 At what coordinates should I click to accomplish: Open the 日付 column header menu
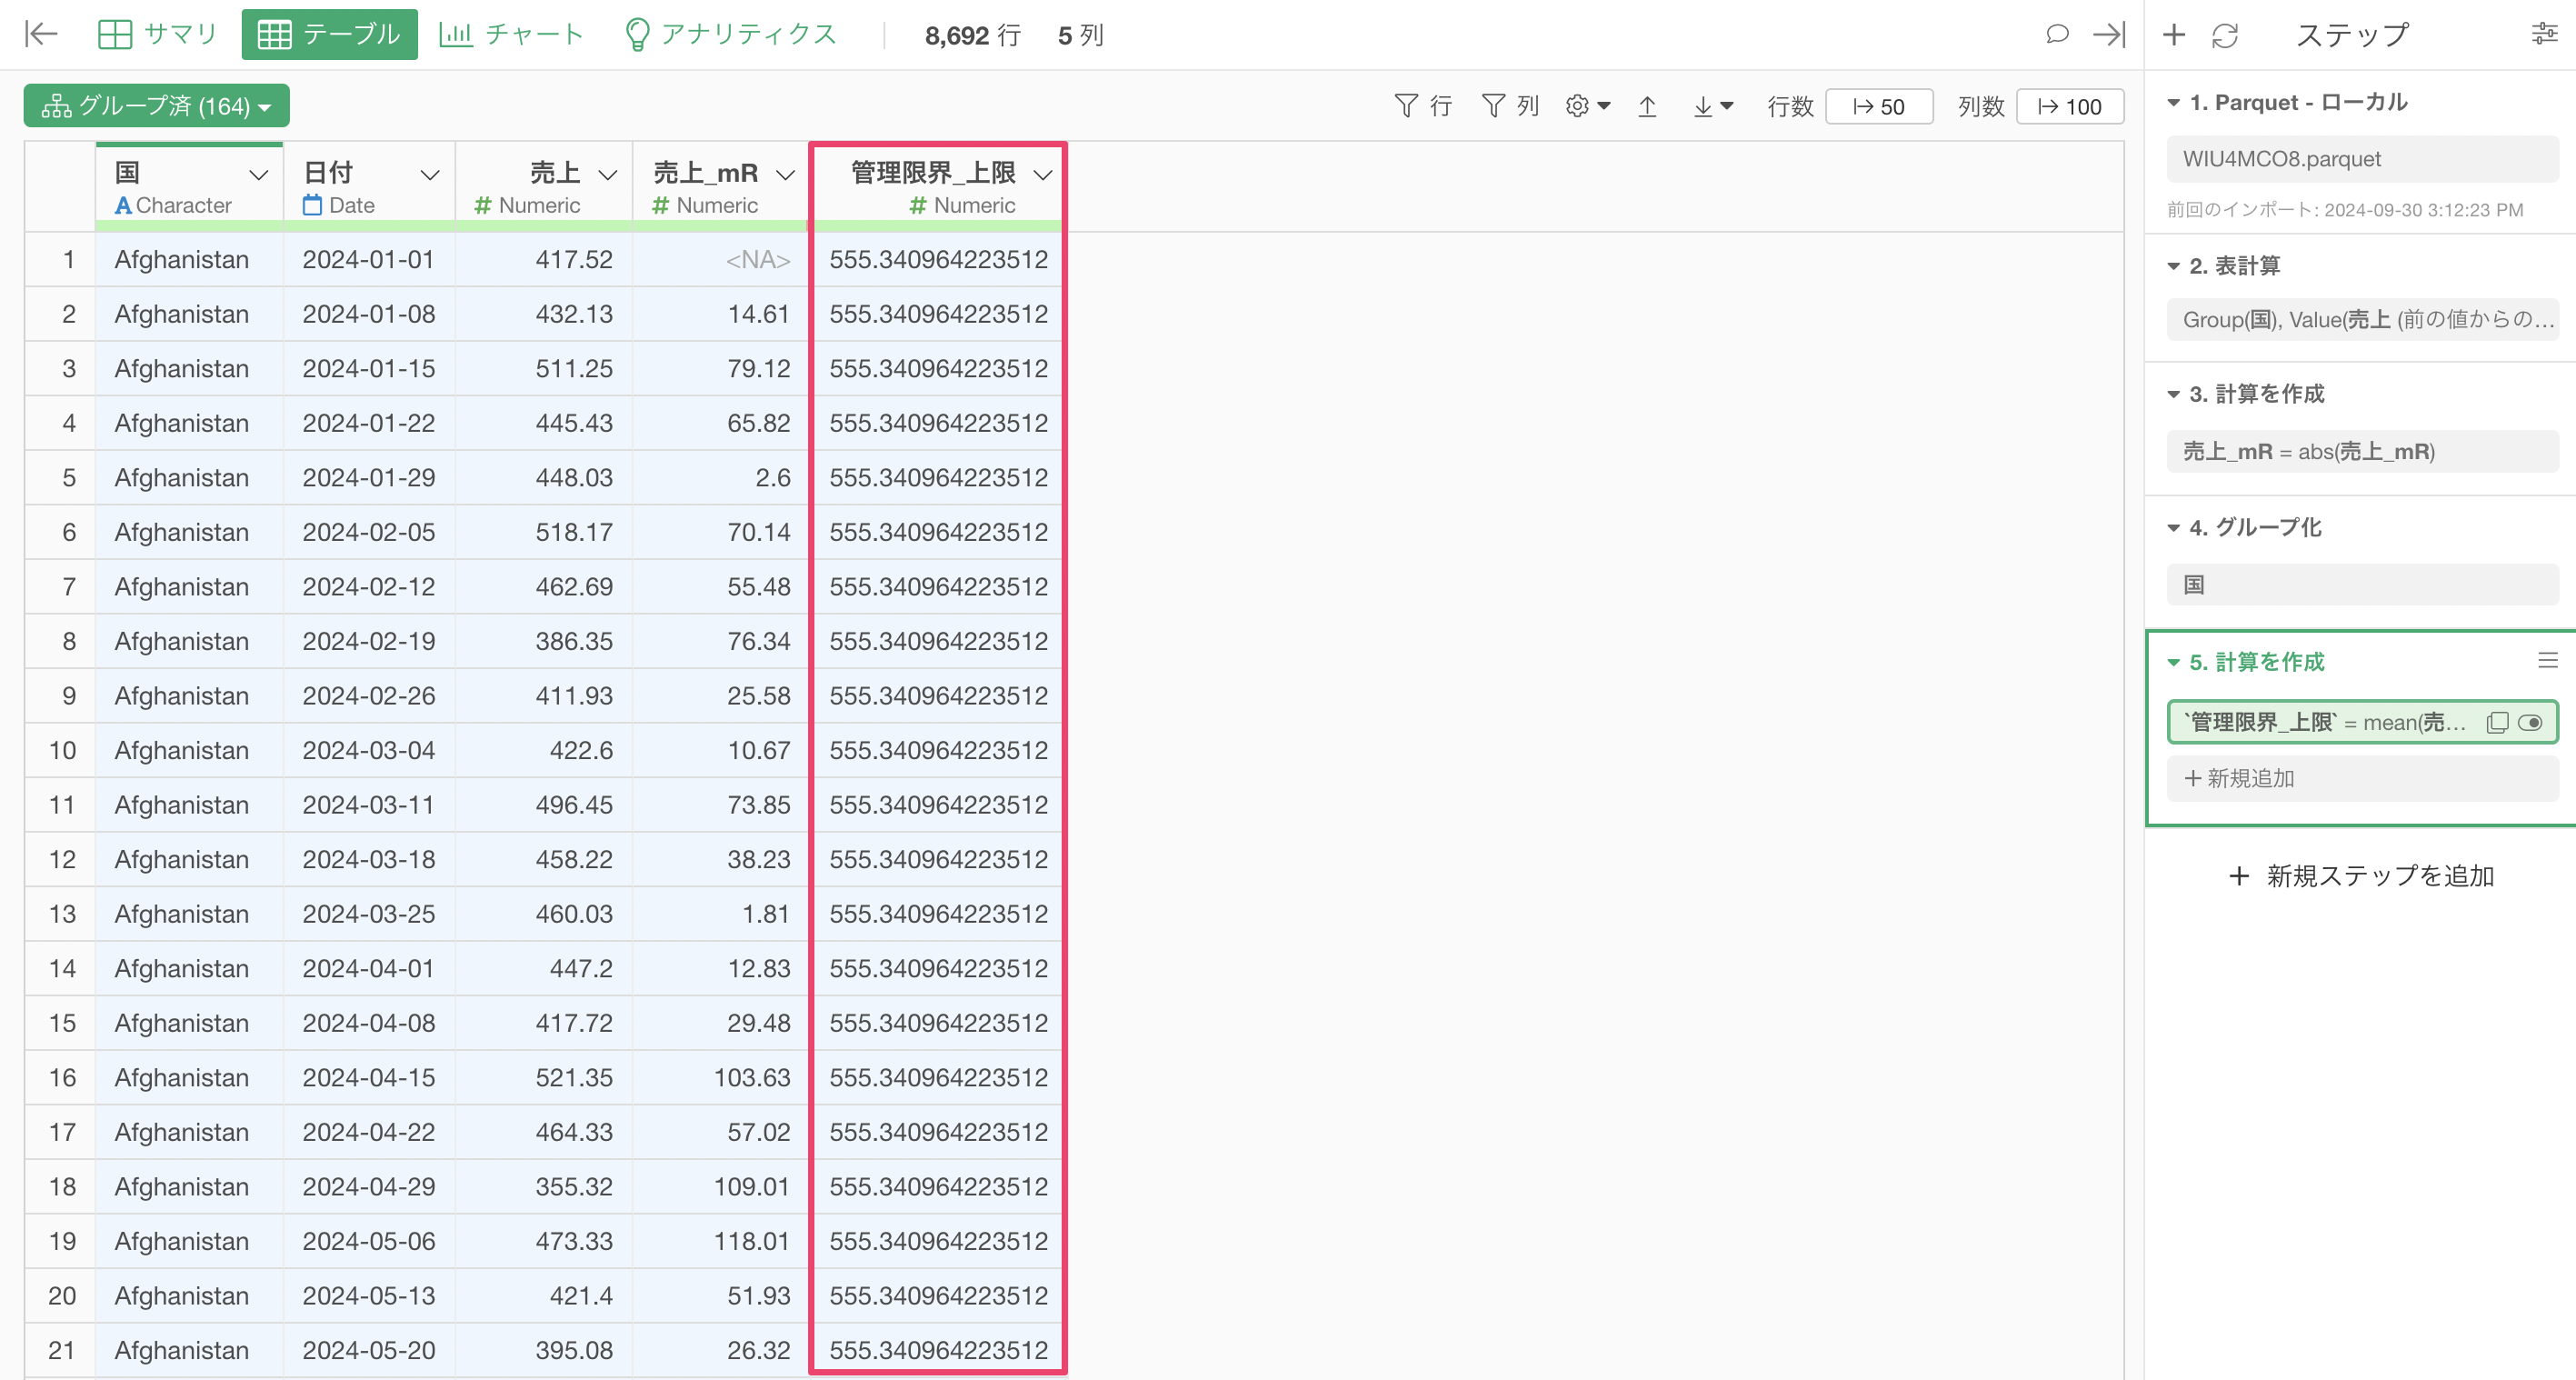coord(430,175)
